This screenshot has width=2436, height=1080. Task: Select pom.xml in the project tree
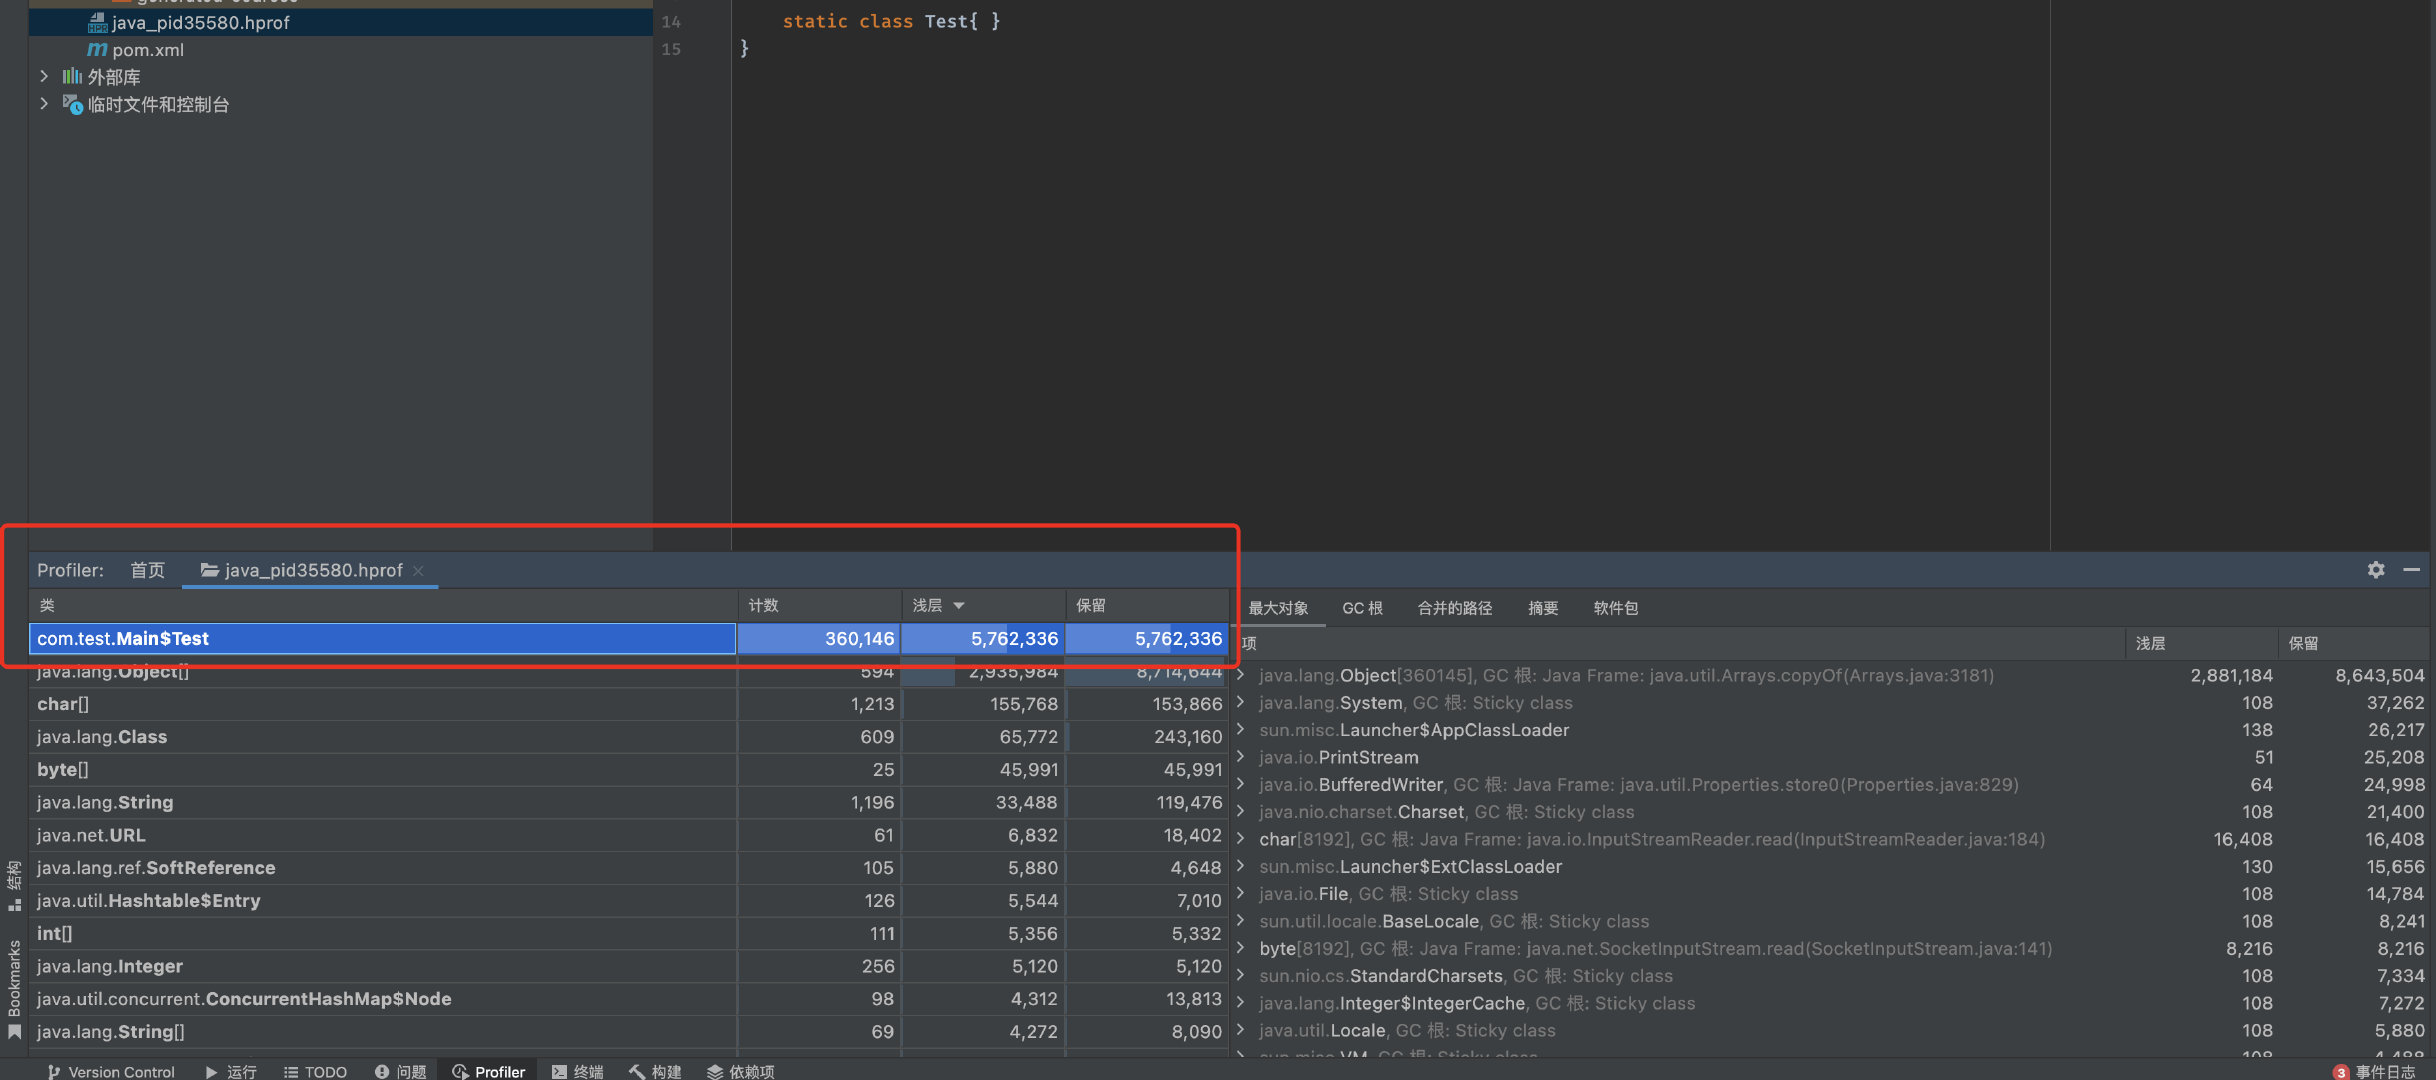147,50
